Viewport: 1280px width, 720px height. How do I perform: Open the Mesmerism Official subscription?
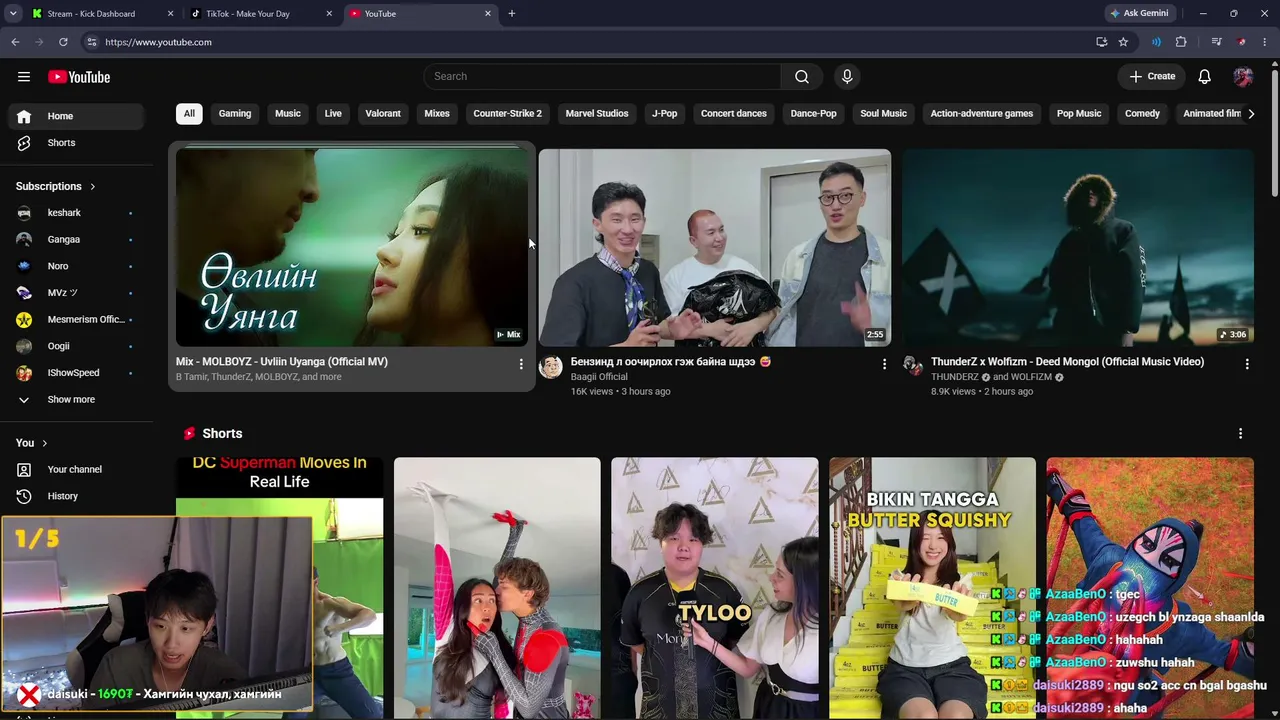(x=76, y=320)
